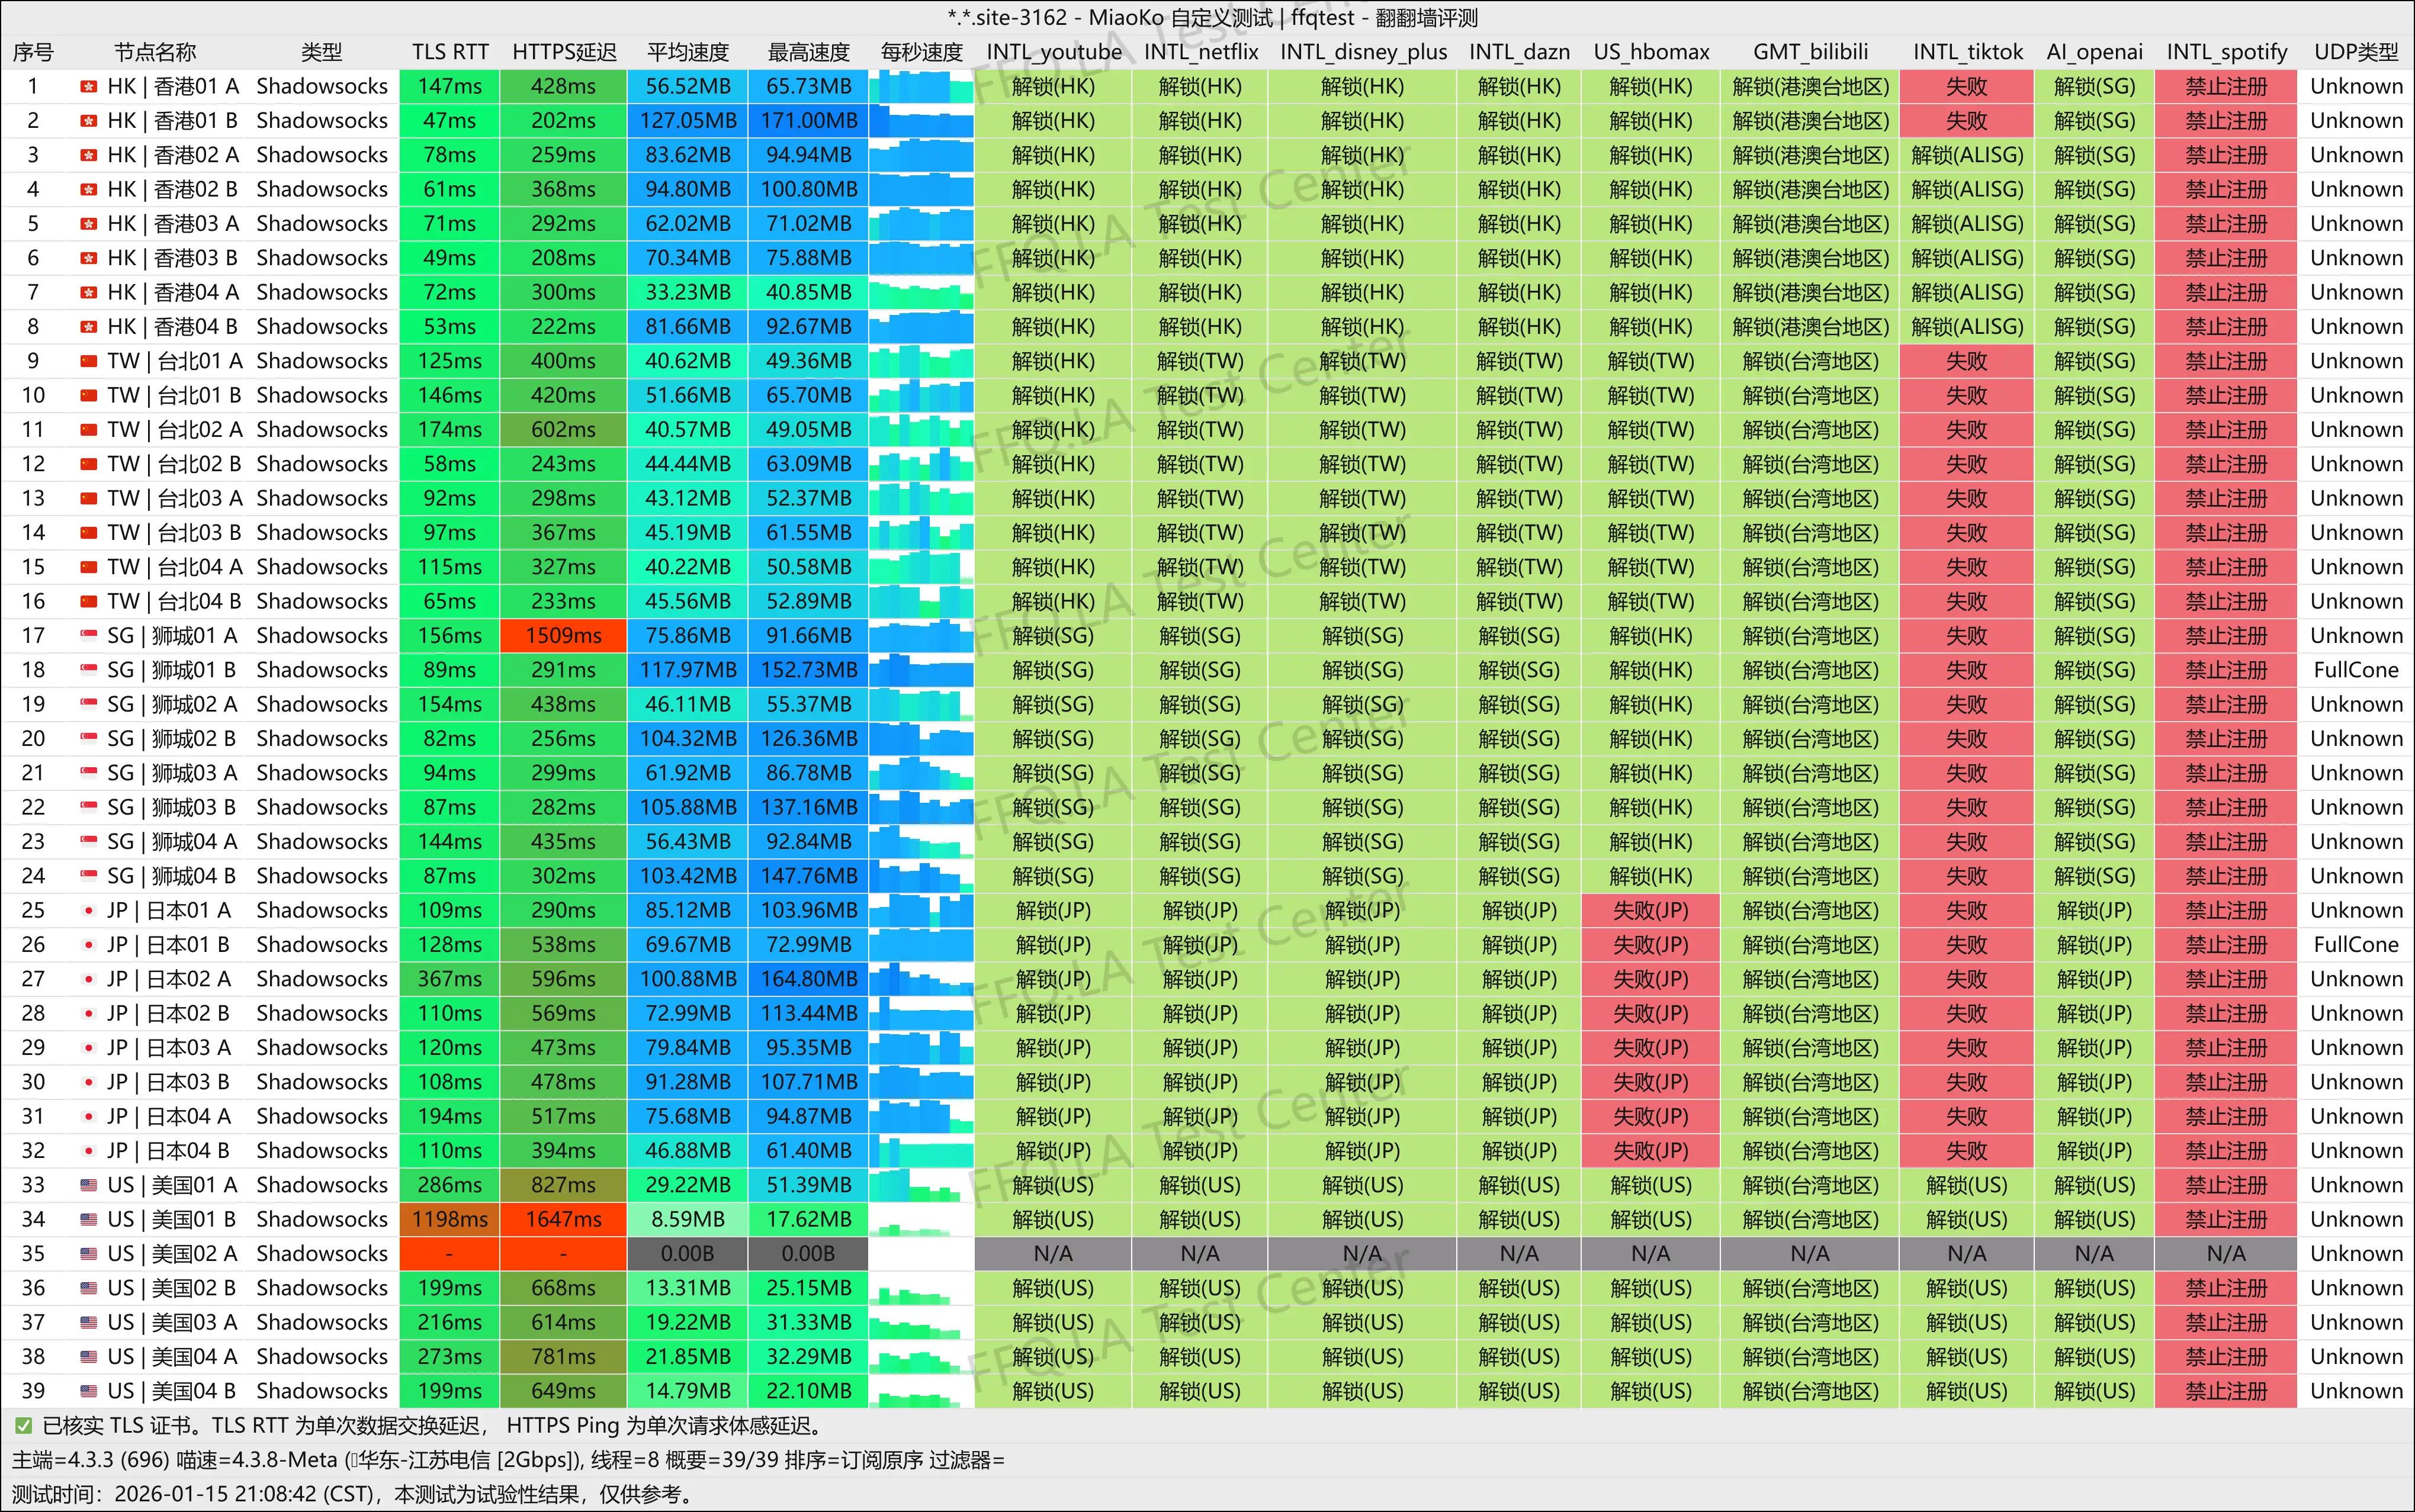Click the per-second speed graph for row 2
This screenshot has width=2415, height=1512.
click(921, 121)
